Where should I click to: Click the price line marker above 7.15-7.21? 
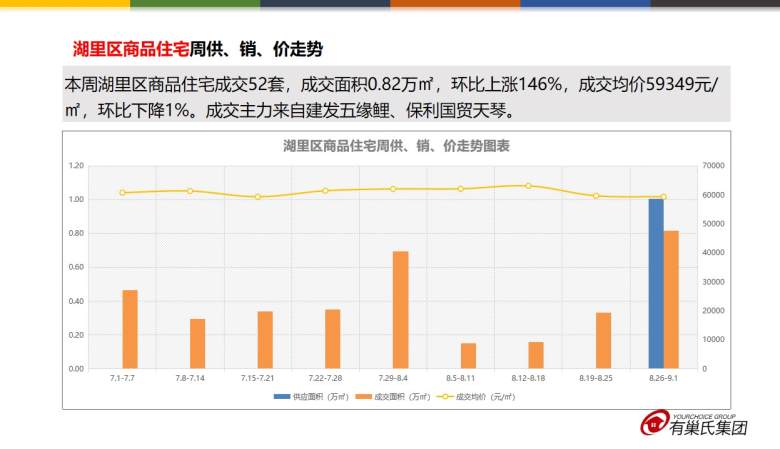(x=258, y=197)
